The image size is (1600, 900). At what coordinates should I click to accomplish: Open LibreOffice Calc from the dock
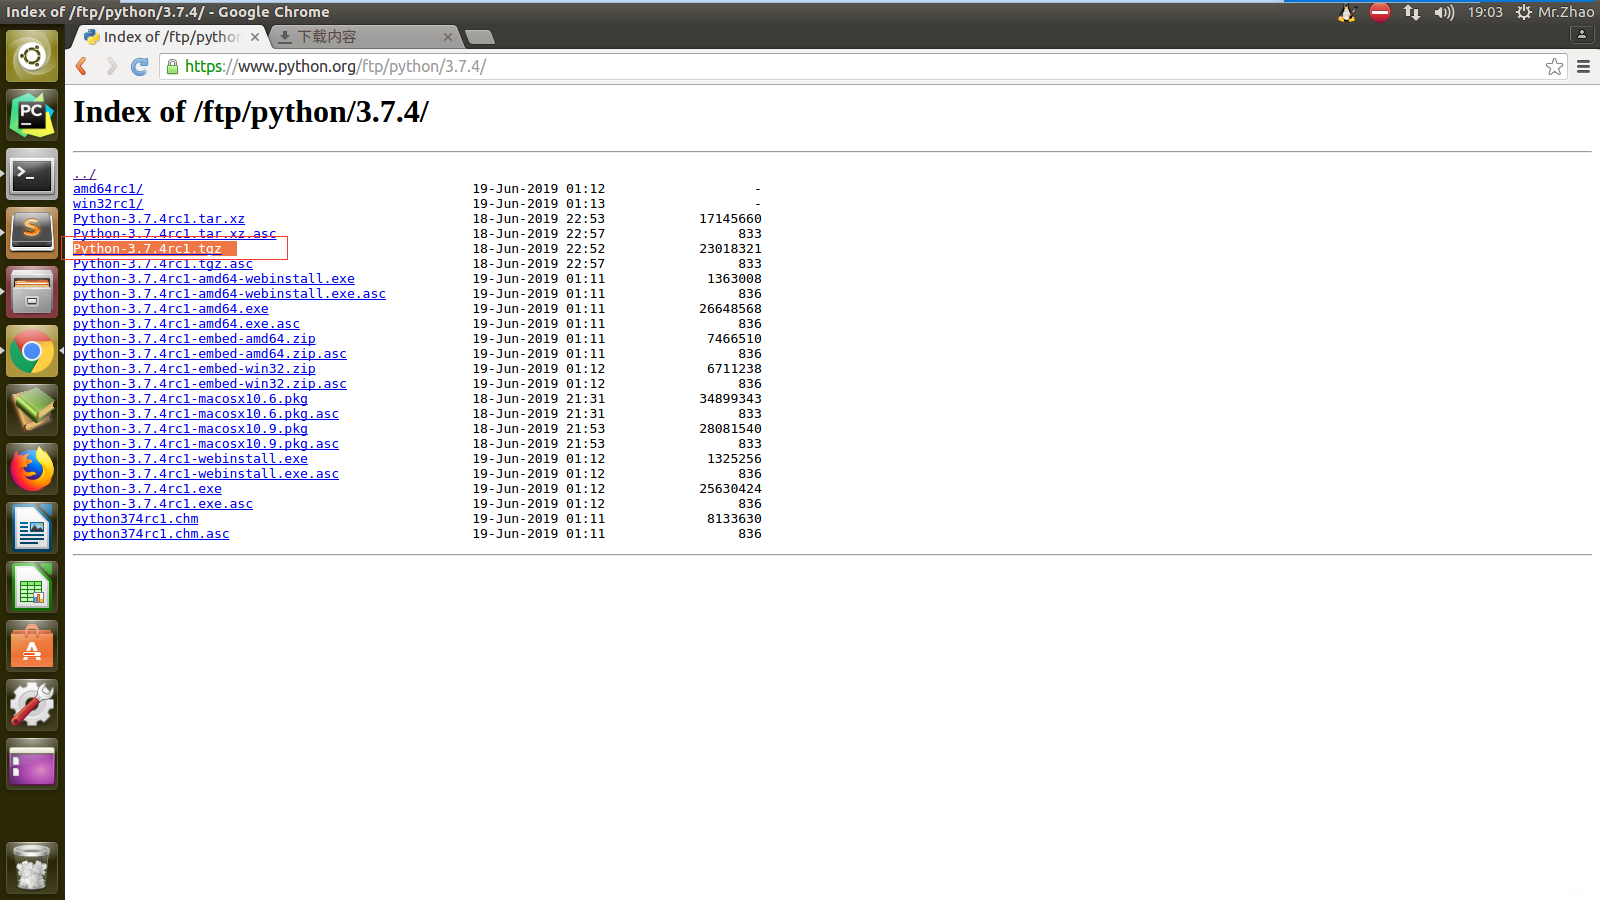coord(32,587)
